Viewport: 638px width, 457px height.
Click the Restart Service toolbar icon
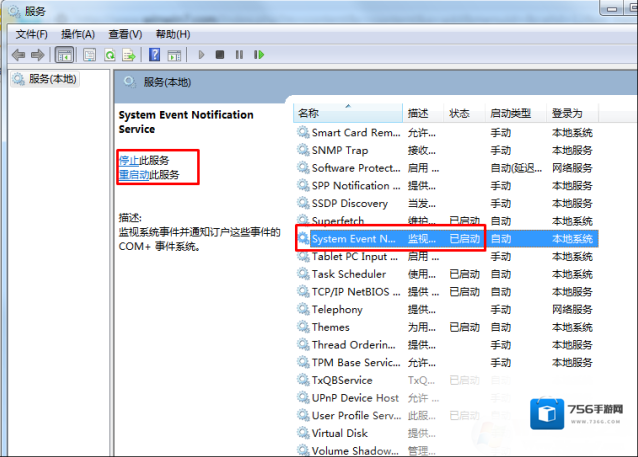coord(259,55)
